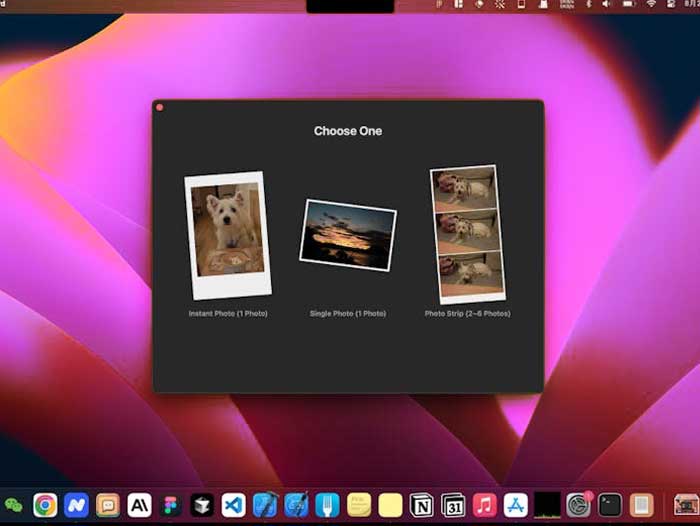Open the plain yellow note app
The height and width of the screenshot is (526, 700).
pyautogui.click(x=390, y=505)
